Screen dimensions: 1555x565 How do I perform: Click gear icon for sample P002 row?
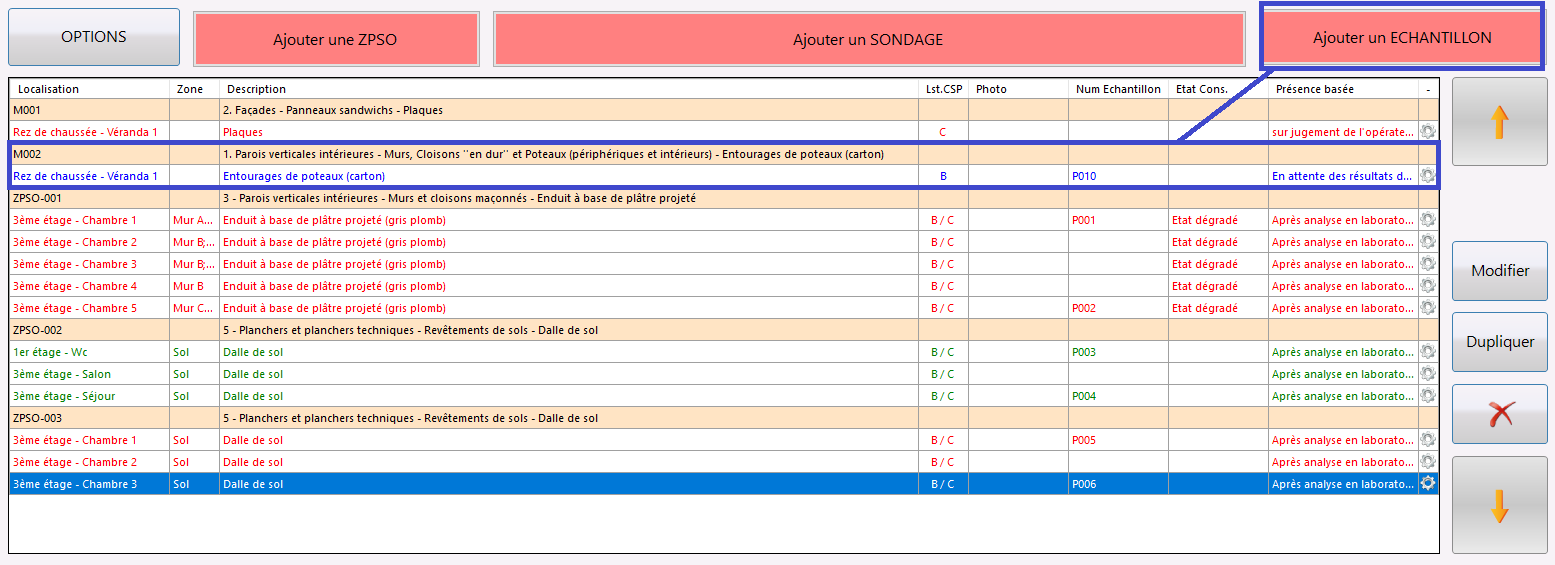(1428, 308)
